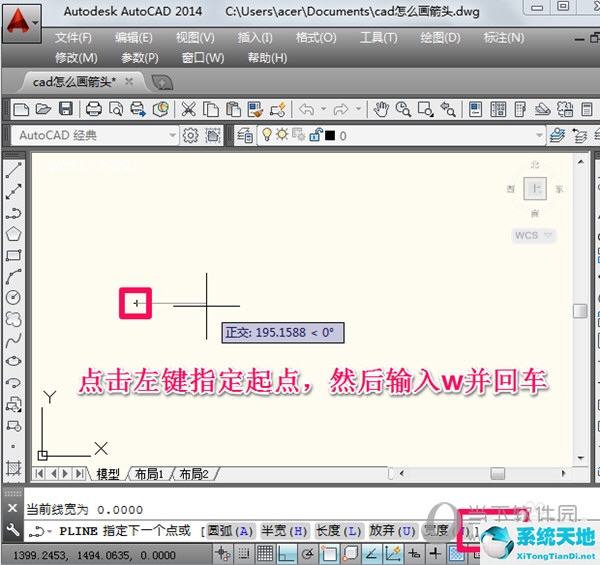600x565 pixels.
Task: Open the application menu red A button
Action: pyautogui.click(x=22, y=23)
